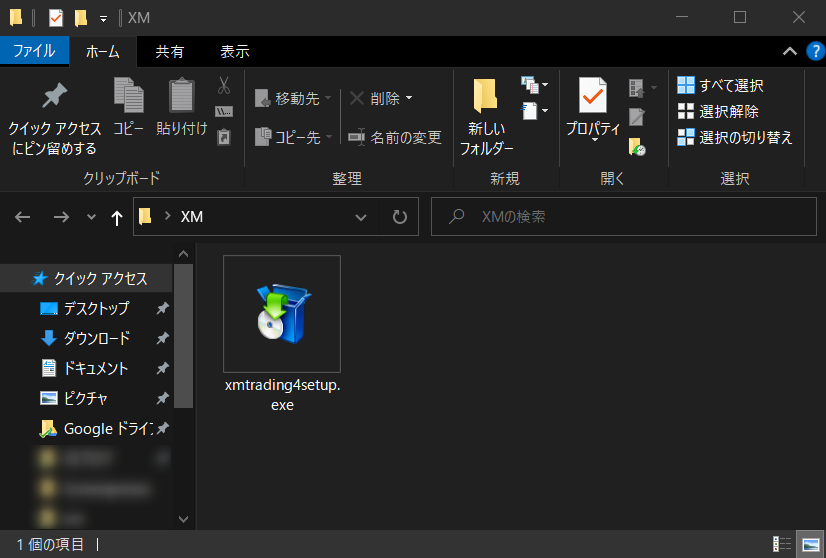Click Rename (名前の変更) button
Viewport: 826px width, 558px height.
[395, 138]
